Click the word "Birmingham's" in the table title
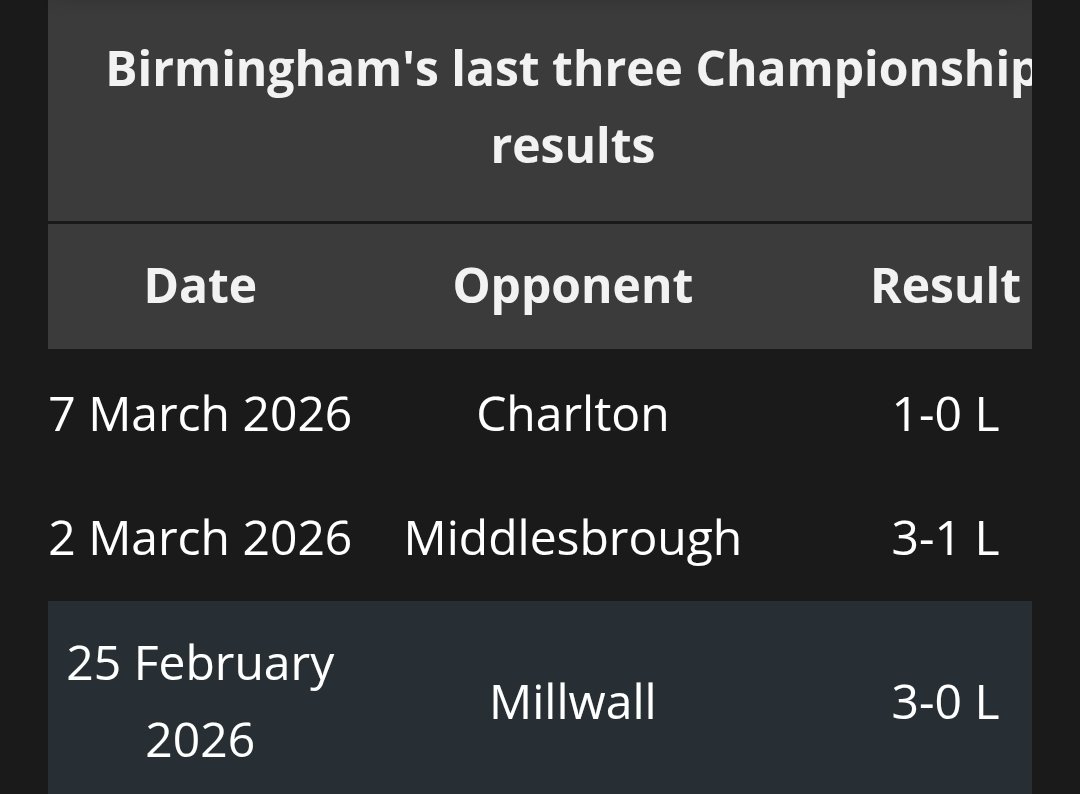 tap(270, 69)
